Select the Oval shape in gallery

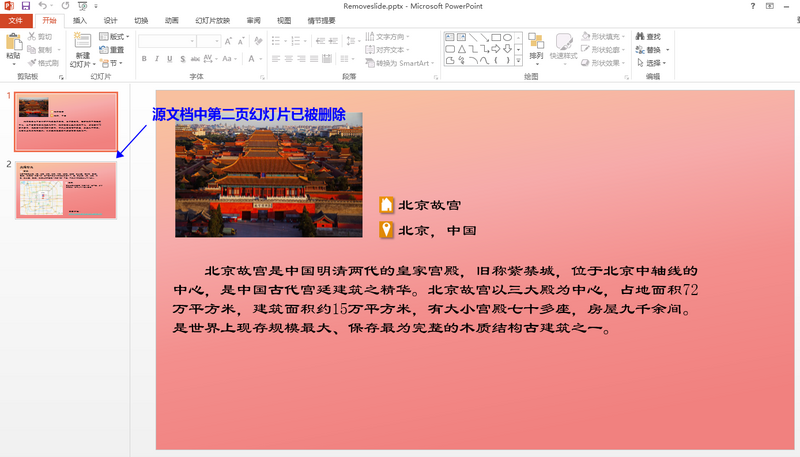click(x=507, y=37)
